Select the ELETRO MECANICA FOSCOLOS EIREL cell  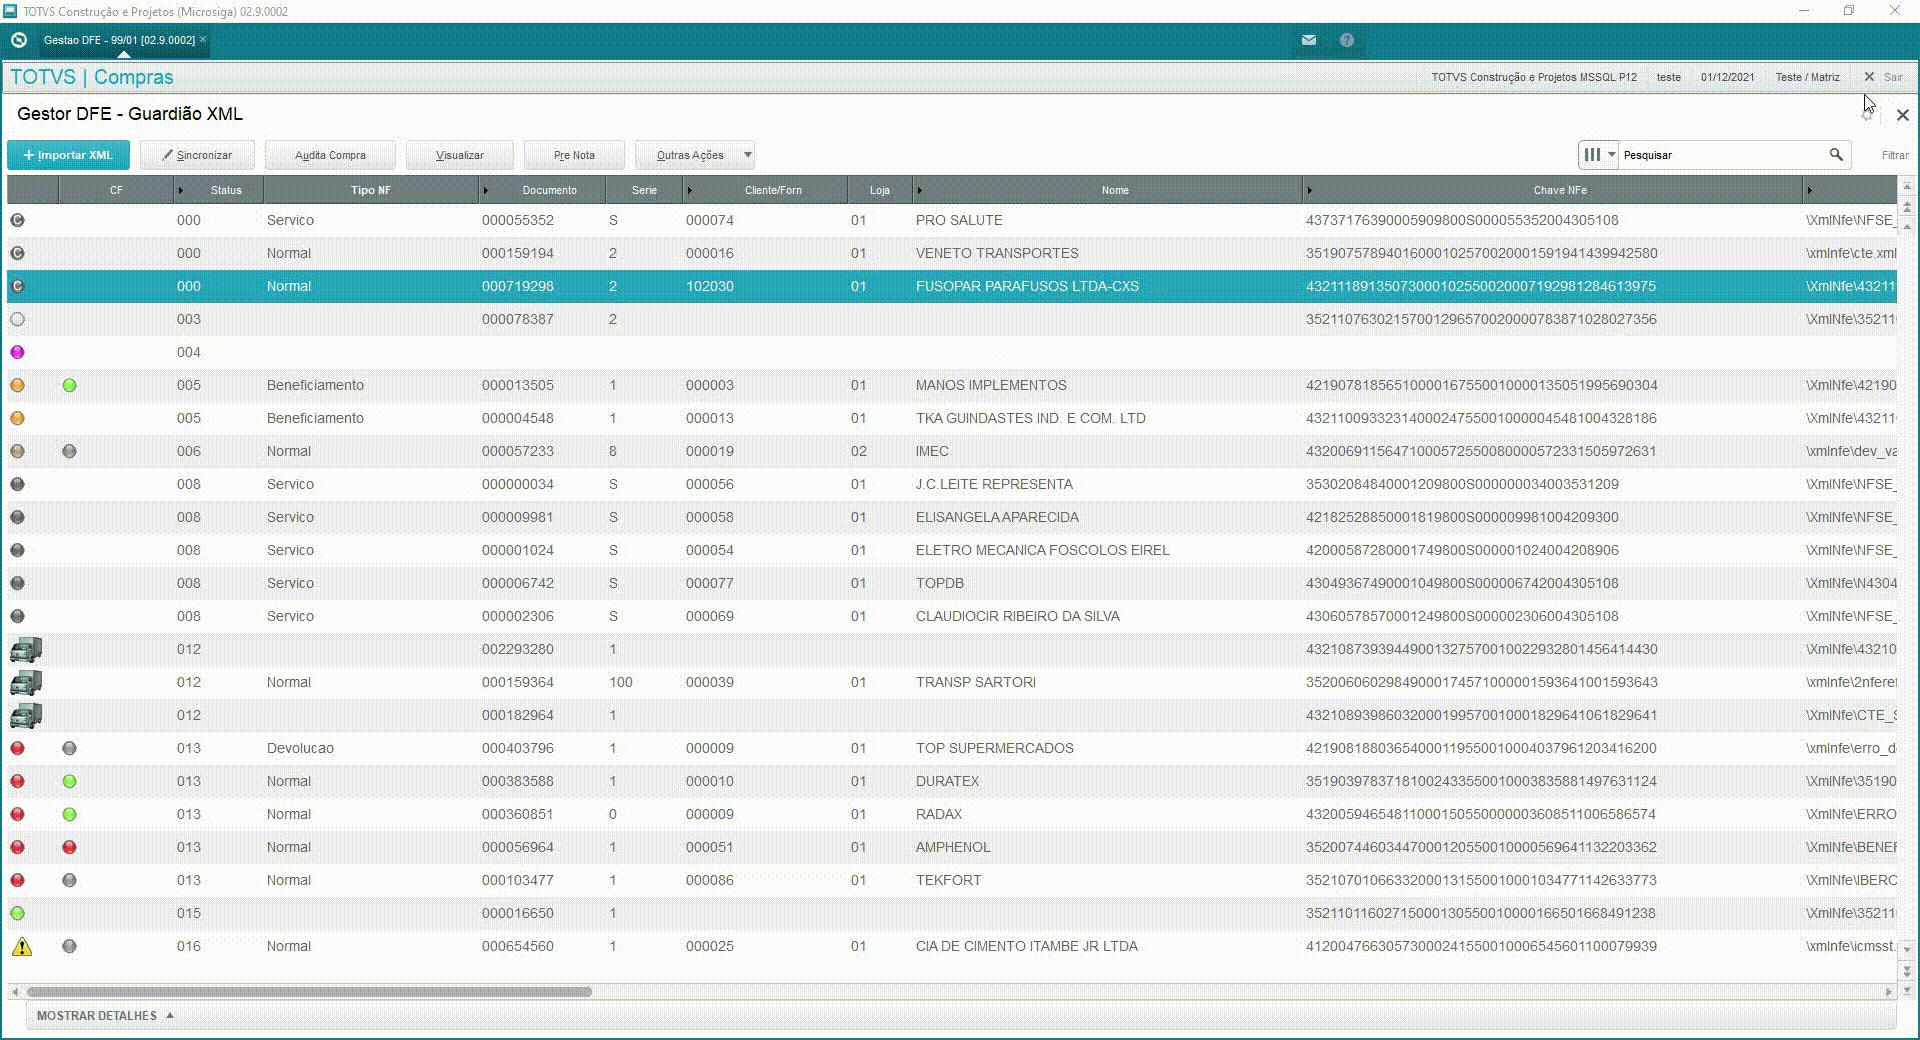[x=1042, y=550]
